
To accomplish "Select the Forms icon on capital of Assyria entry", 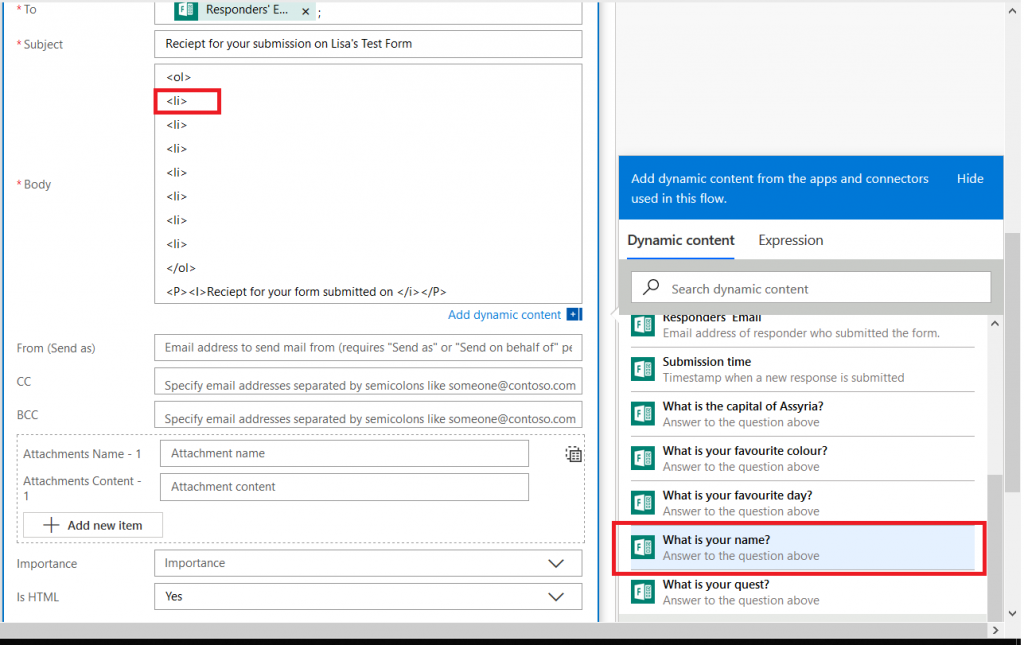I will 642,413.
